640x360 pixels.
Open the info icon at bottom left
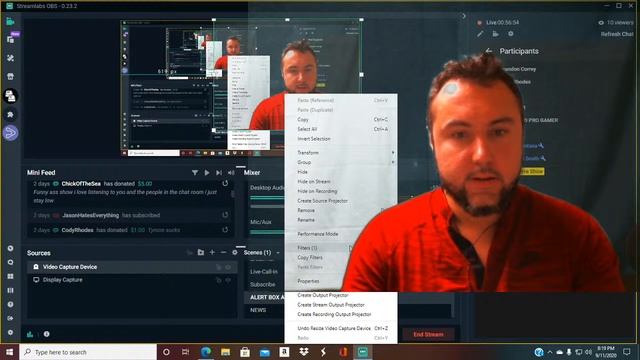47,334
